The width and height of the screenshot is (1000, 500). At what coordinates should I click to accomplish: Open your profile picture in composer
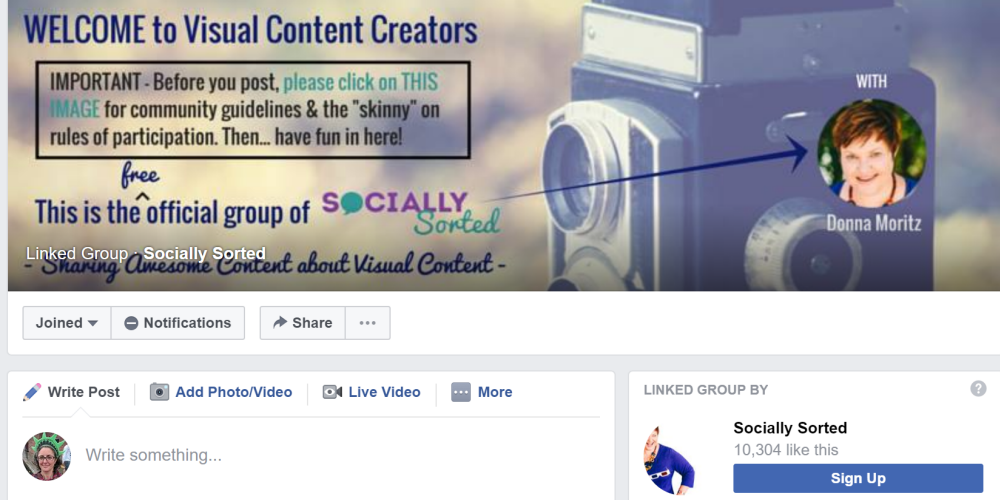47,456
